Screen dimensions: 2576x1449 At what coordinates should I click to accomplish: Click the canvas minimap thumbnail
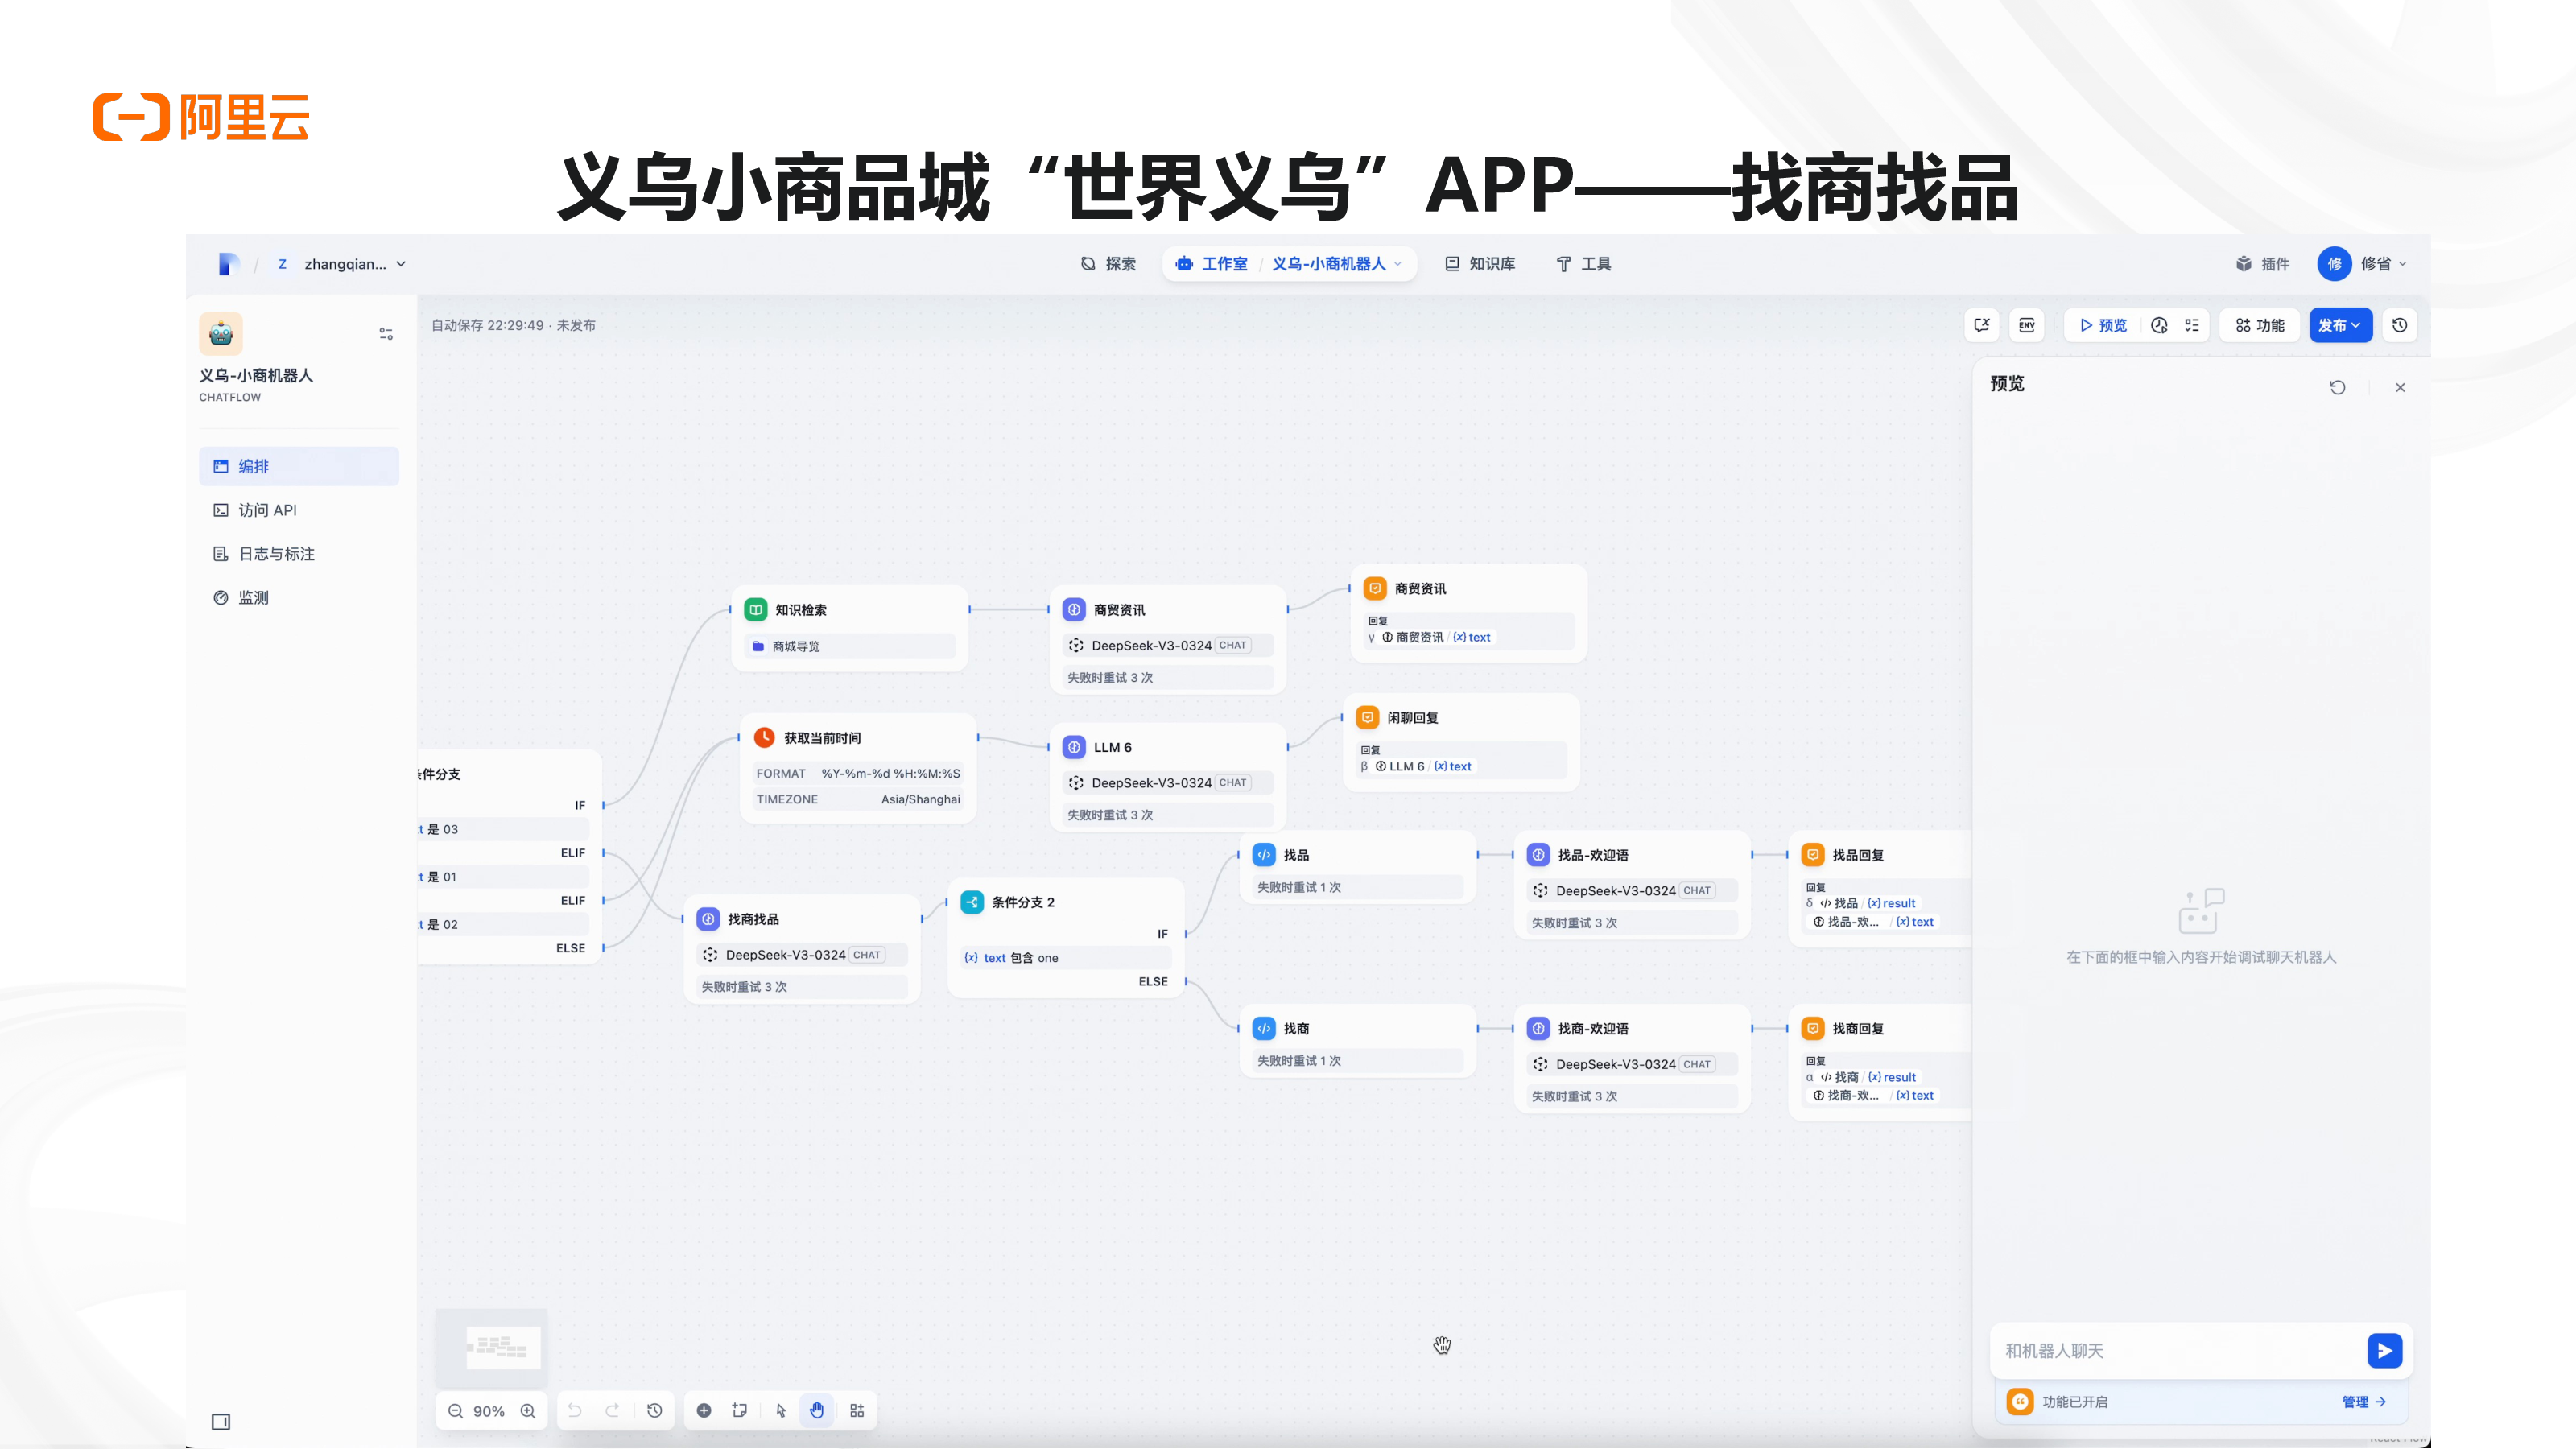(x=491, y=1348)
